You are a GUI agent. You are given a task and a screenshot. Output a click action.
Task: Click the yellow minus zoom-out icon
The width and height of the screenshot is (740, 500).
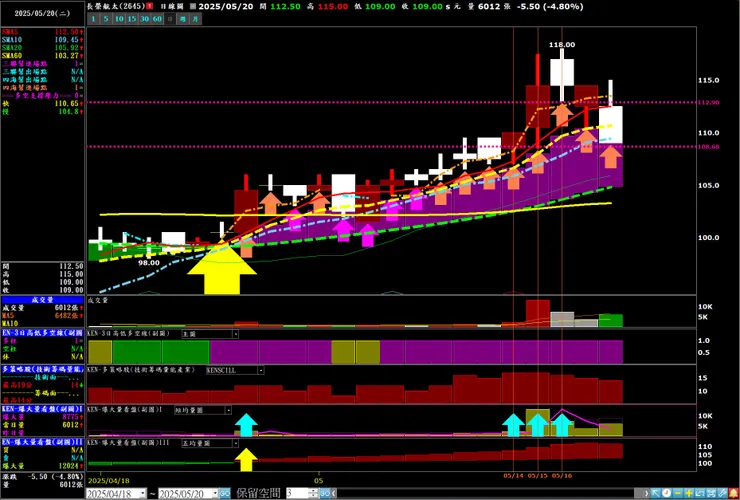677,493
